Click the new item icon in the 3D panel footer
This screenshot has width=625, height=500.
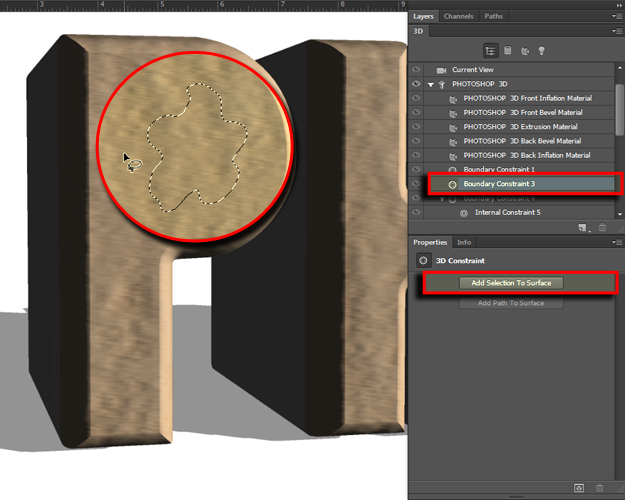tap(582, 228)
